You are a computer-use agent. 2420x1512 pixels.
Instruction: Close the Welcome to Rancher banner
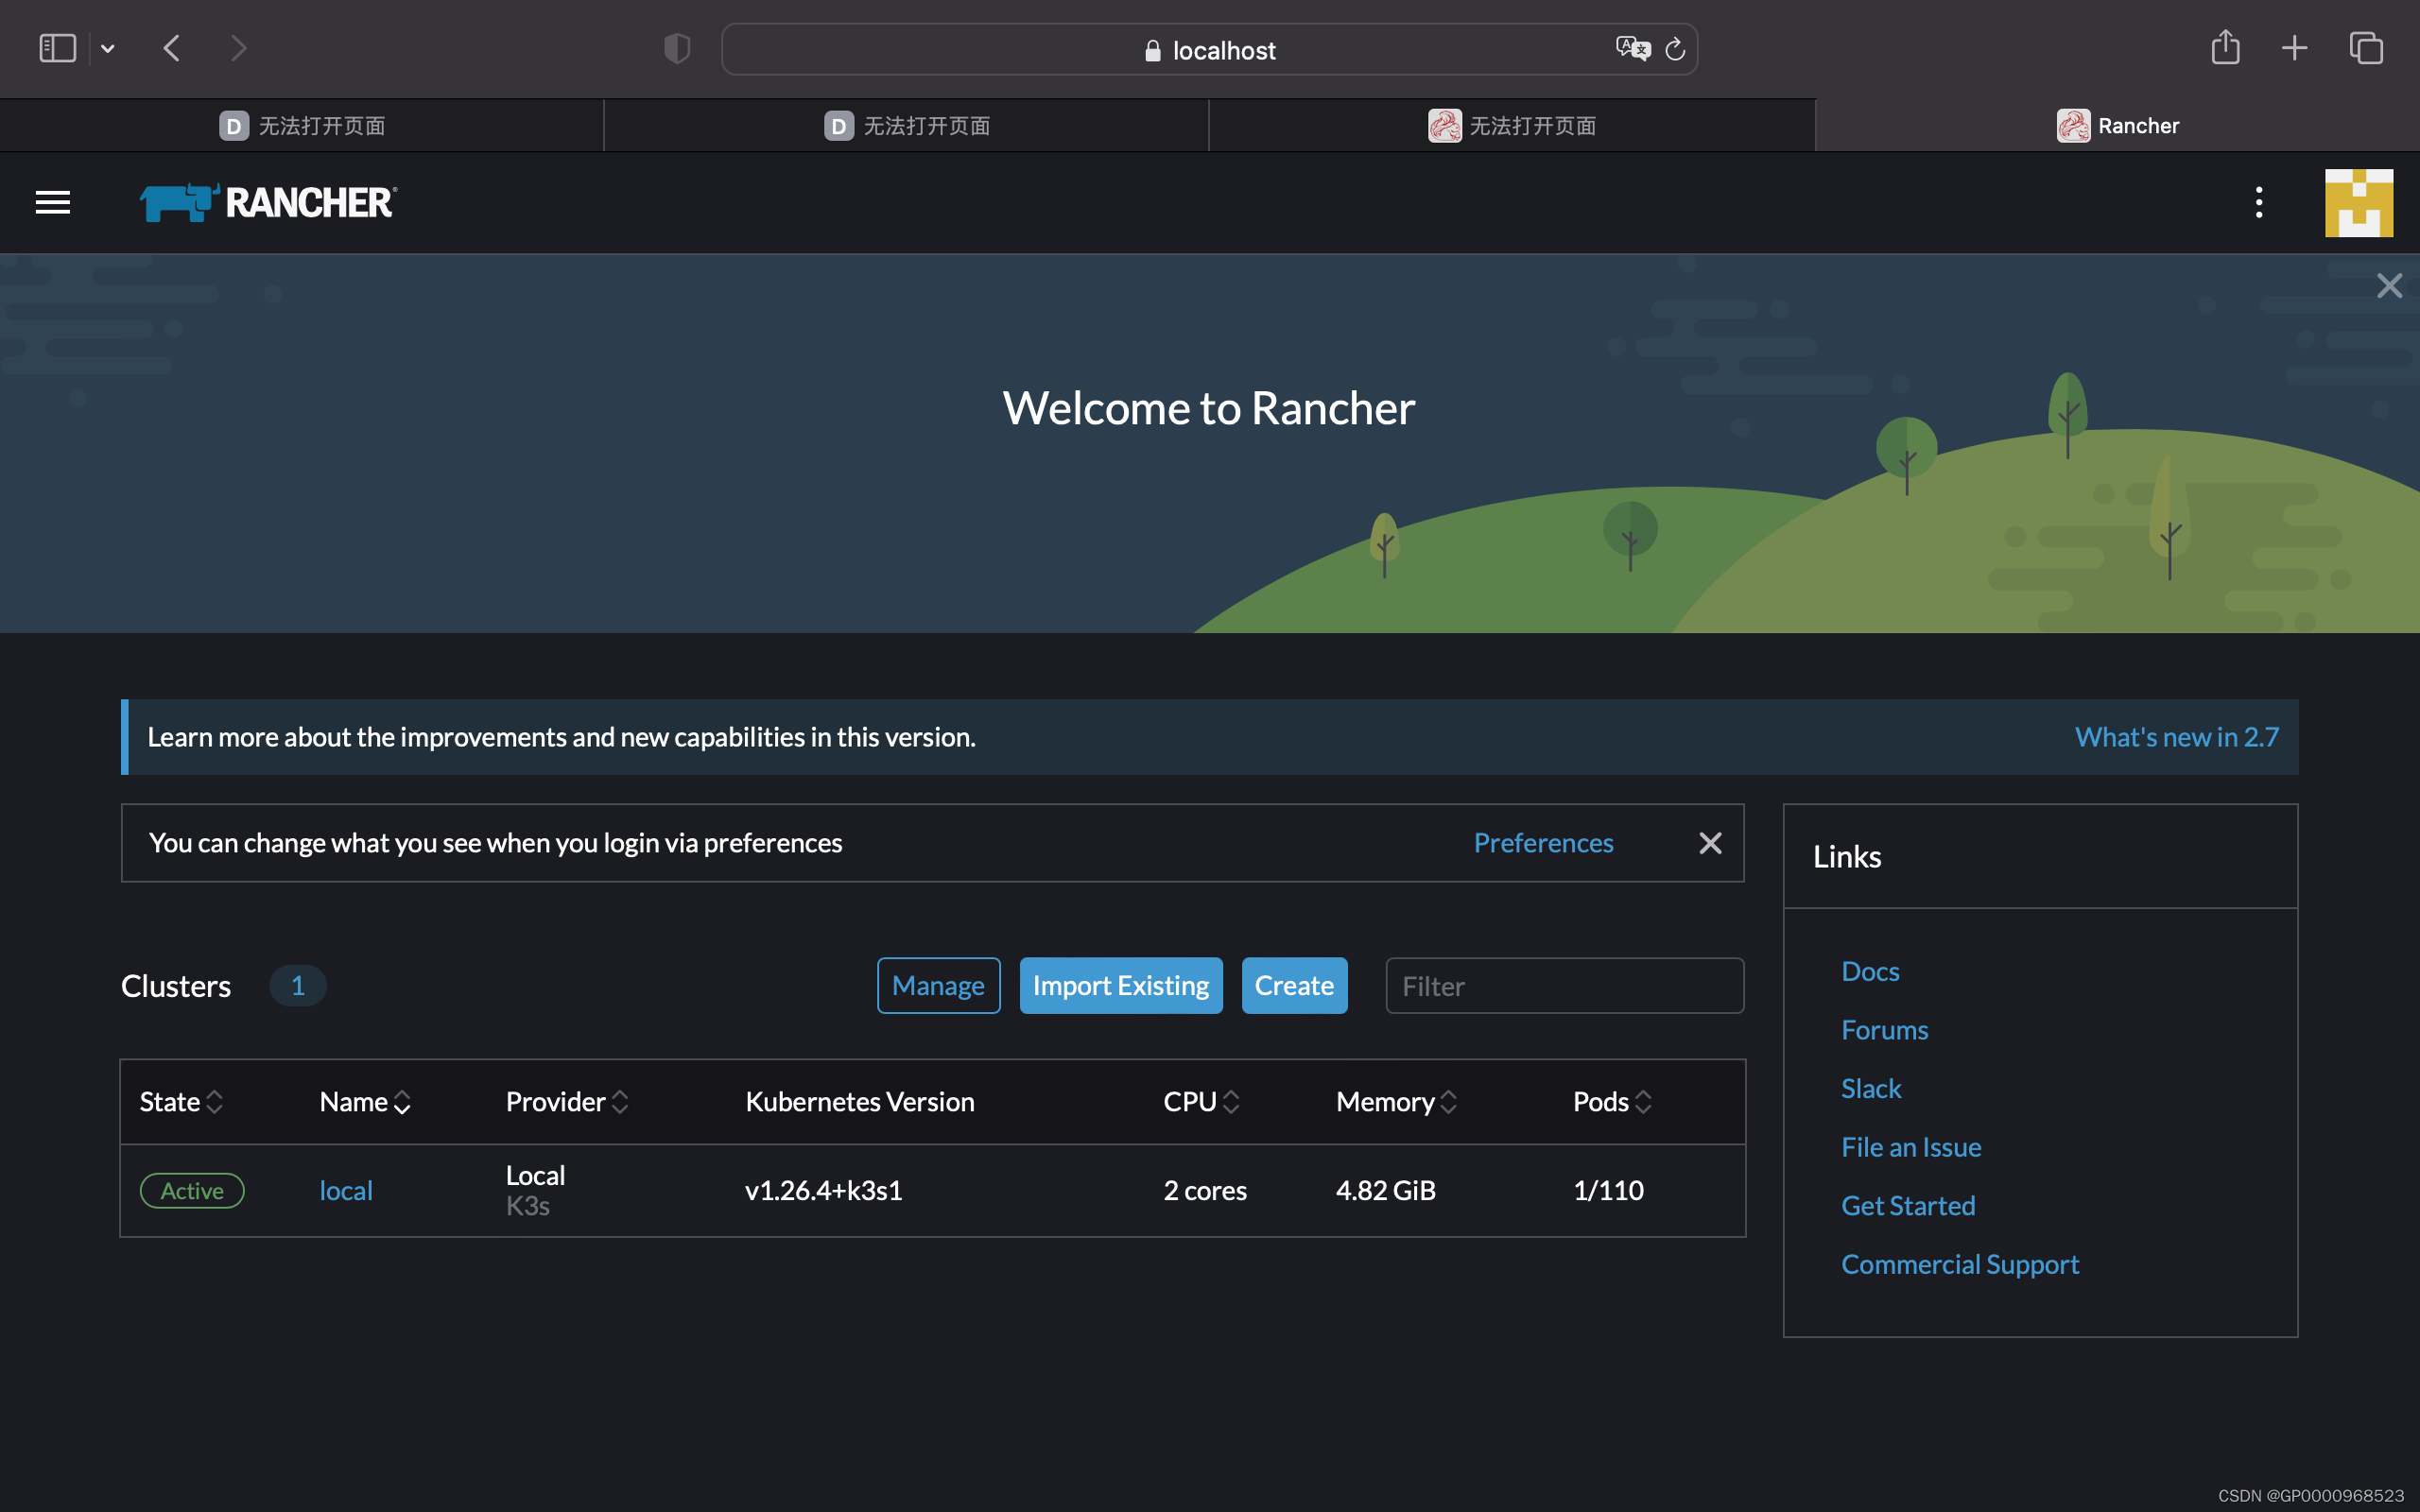[2388, 286]
